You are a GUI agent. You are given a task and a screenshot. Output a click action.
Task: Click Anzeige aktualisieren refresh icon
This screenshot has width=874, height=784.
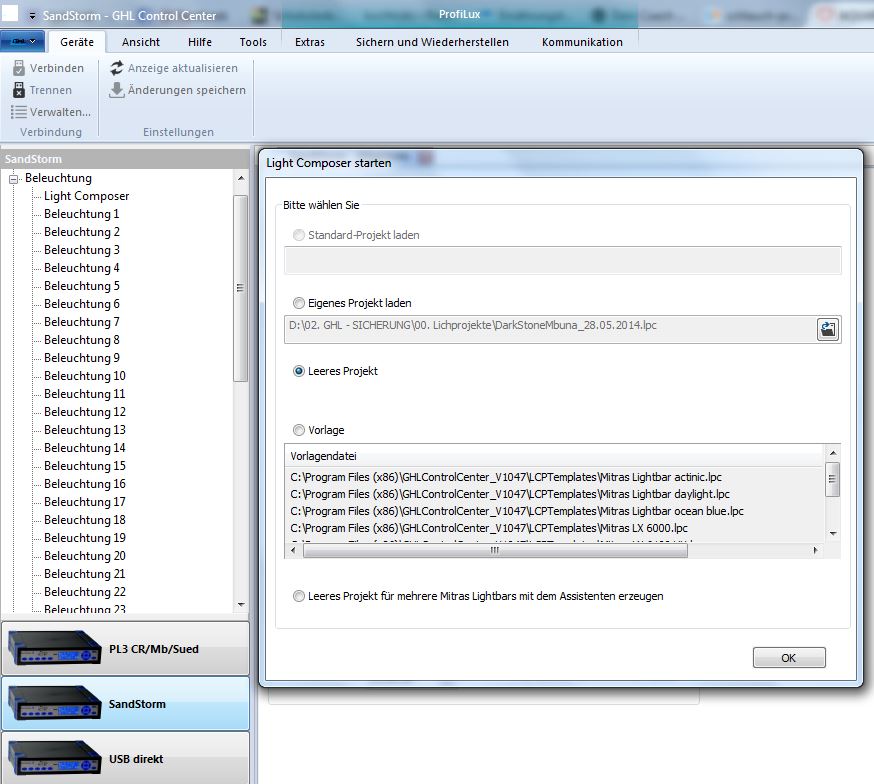point(117,68)
